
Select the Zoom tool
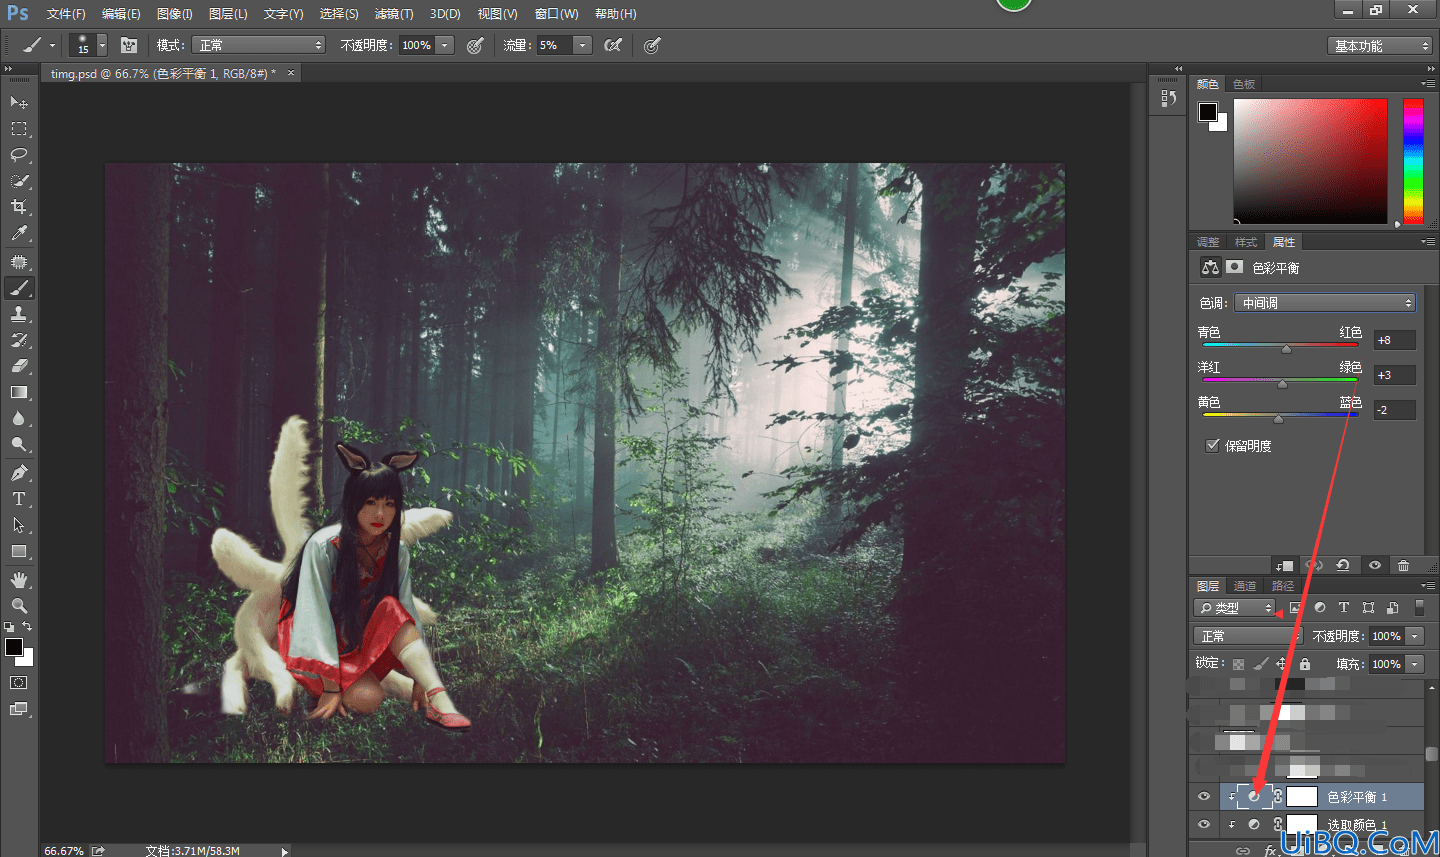click(19, 606)
